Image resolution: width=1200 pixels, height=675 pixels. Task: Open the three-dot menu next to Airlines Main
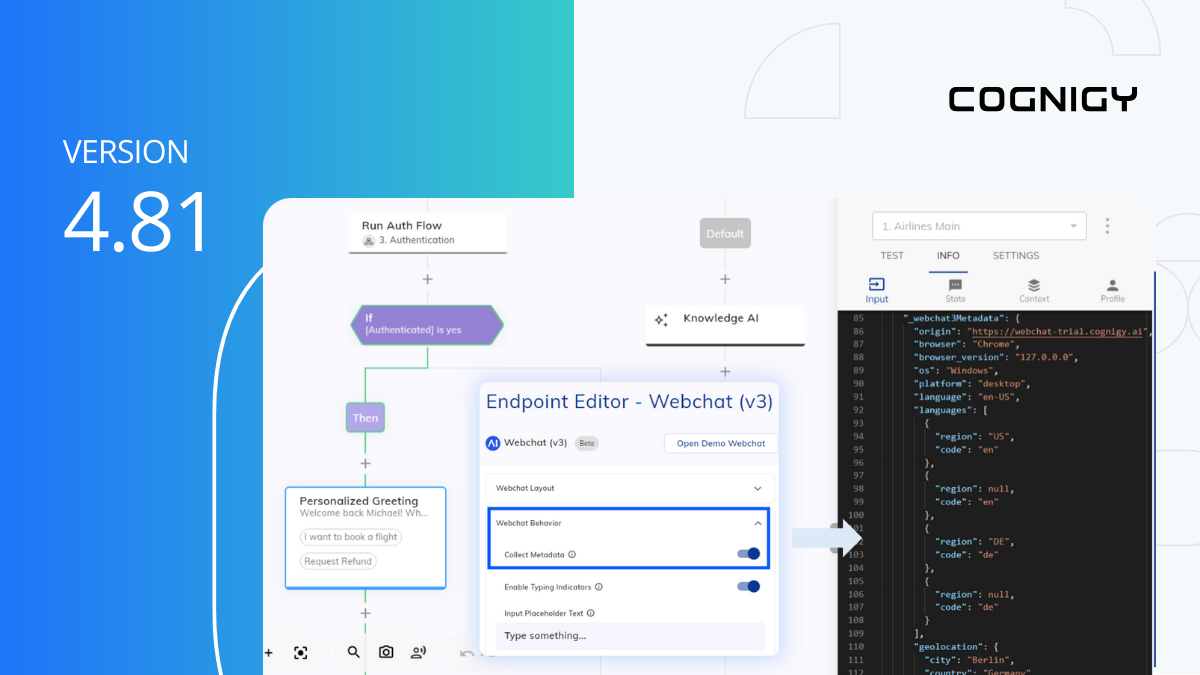click(1107, 226)
